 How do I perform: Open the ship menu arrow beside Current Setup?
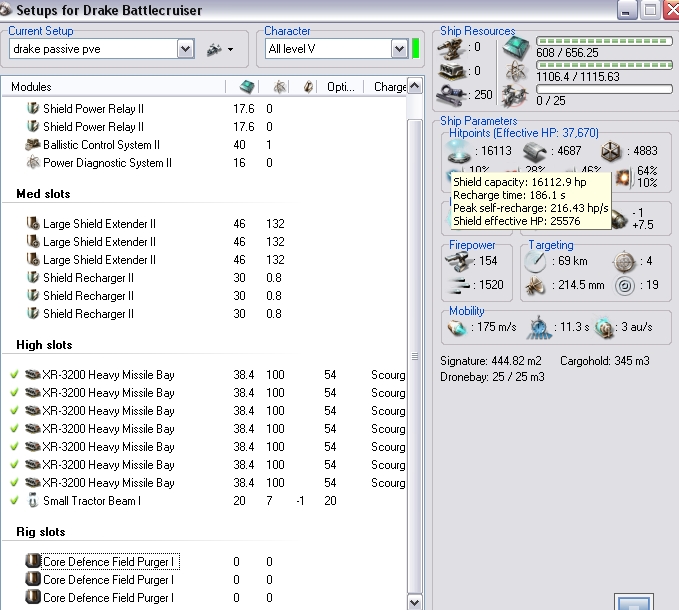(x=230, y=49)
